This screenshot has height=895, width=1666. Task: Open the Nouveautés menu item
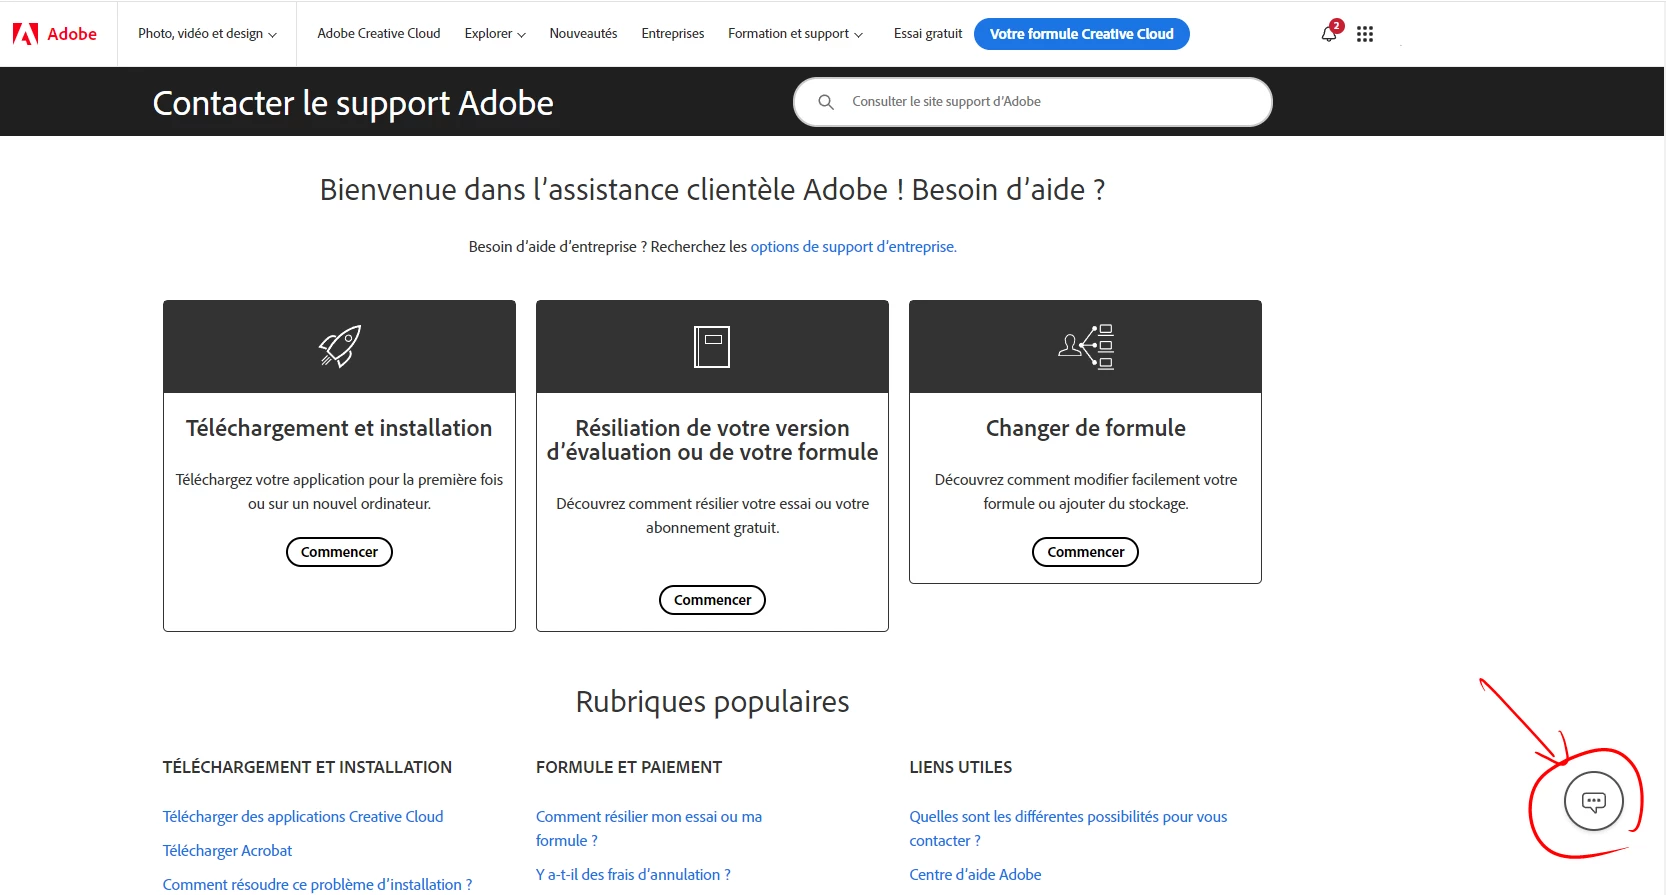click(x=583, y=34)
